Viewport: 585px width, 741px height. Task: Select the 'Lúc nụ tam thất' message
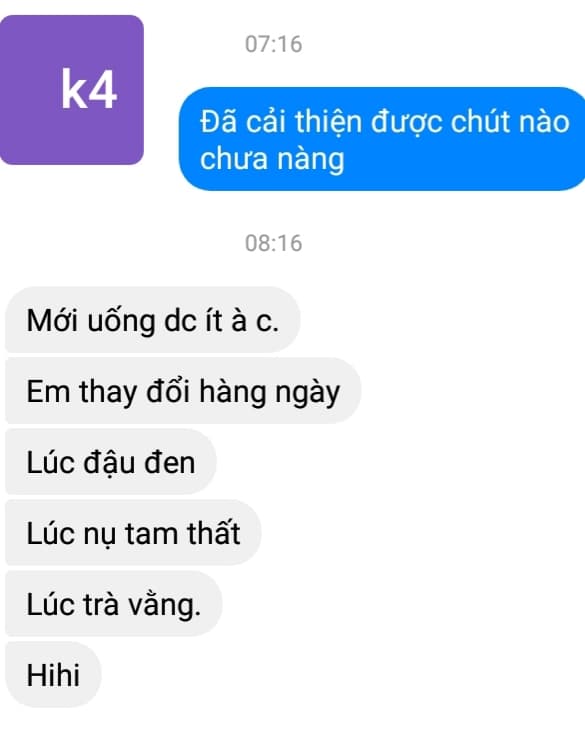tap(133, 533)
